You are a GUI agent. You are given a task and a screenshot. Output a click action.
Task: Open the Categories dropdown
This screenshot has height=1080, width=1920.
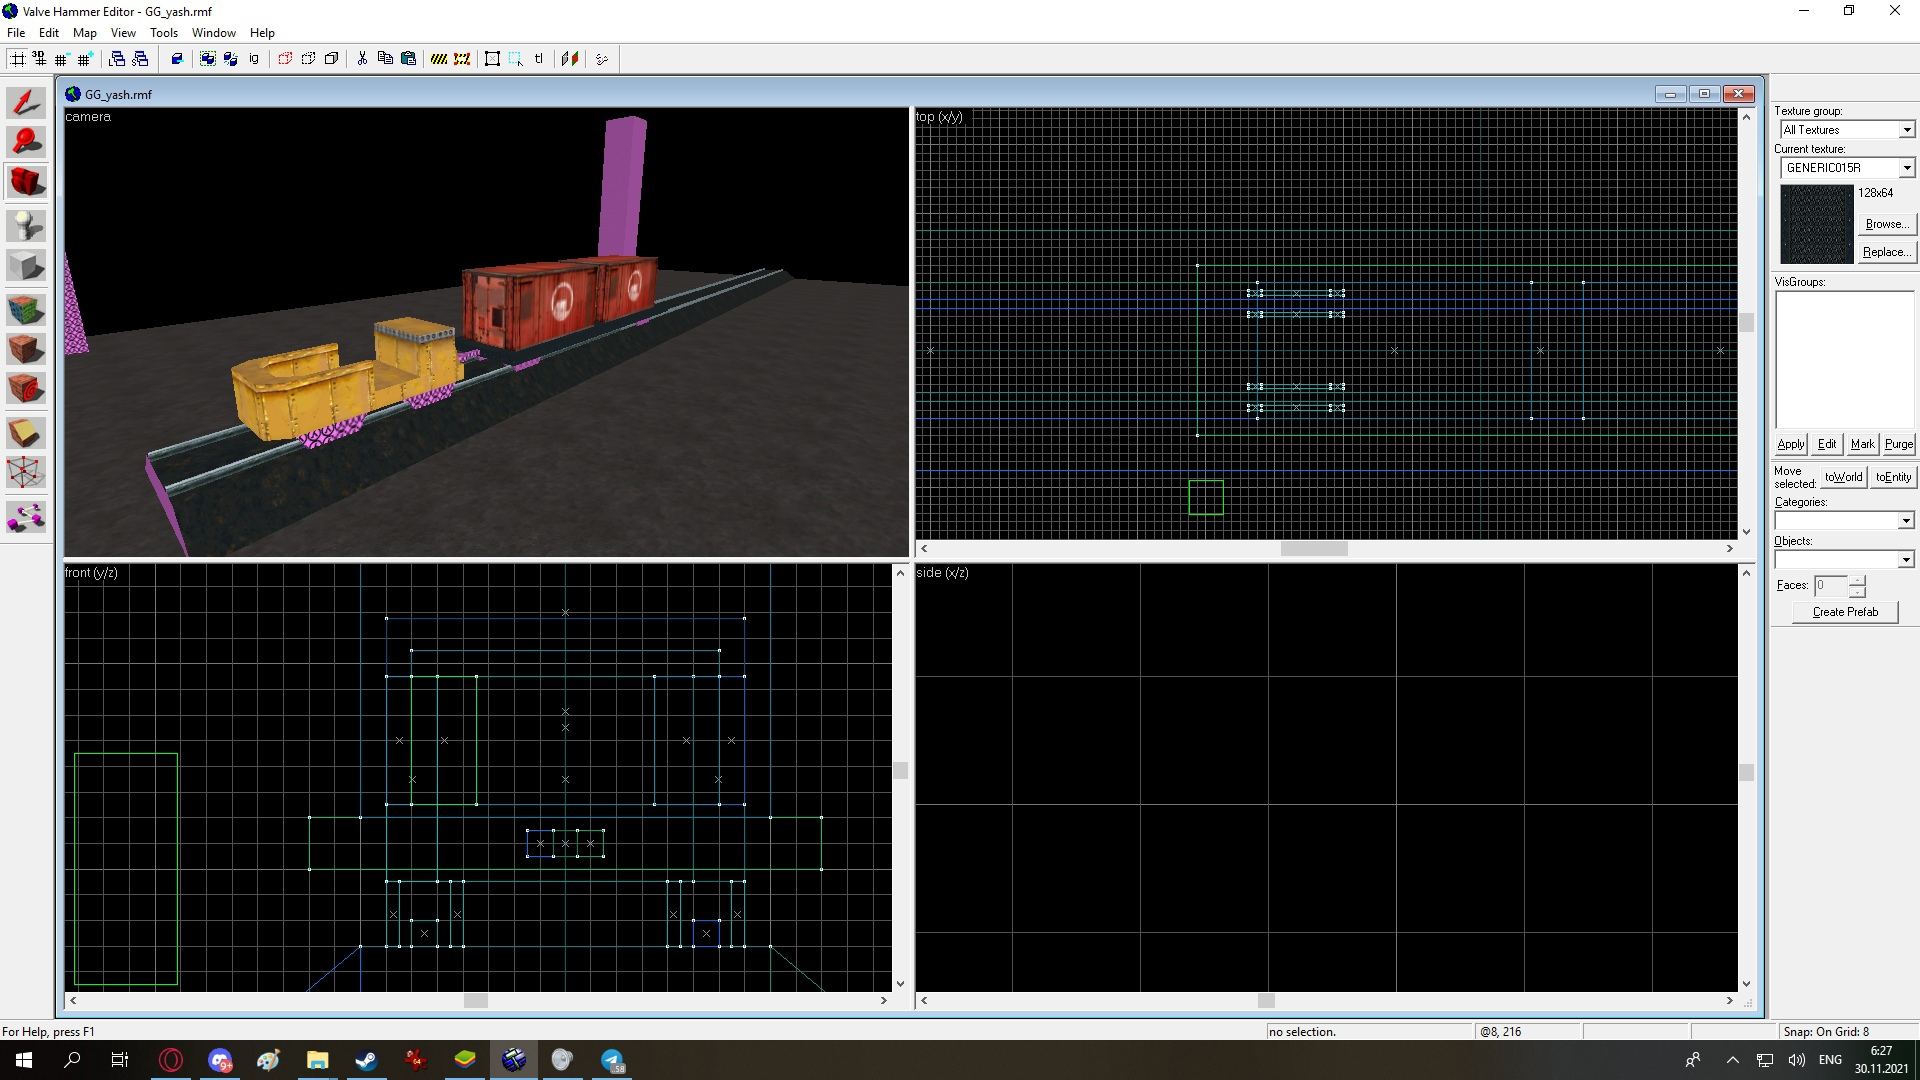1905,521
